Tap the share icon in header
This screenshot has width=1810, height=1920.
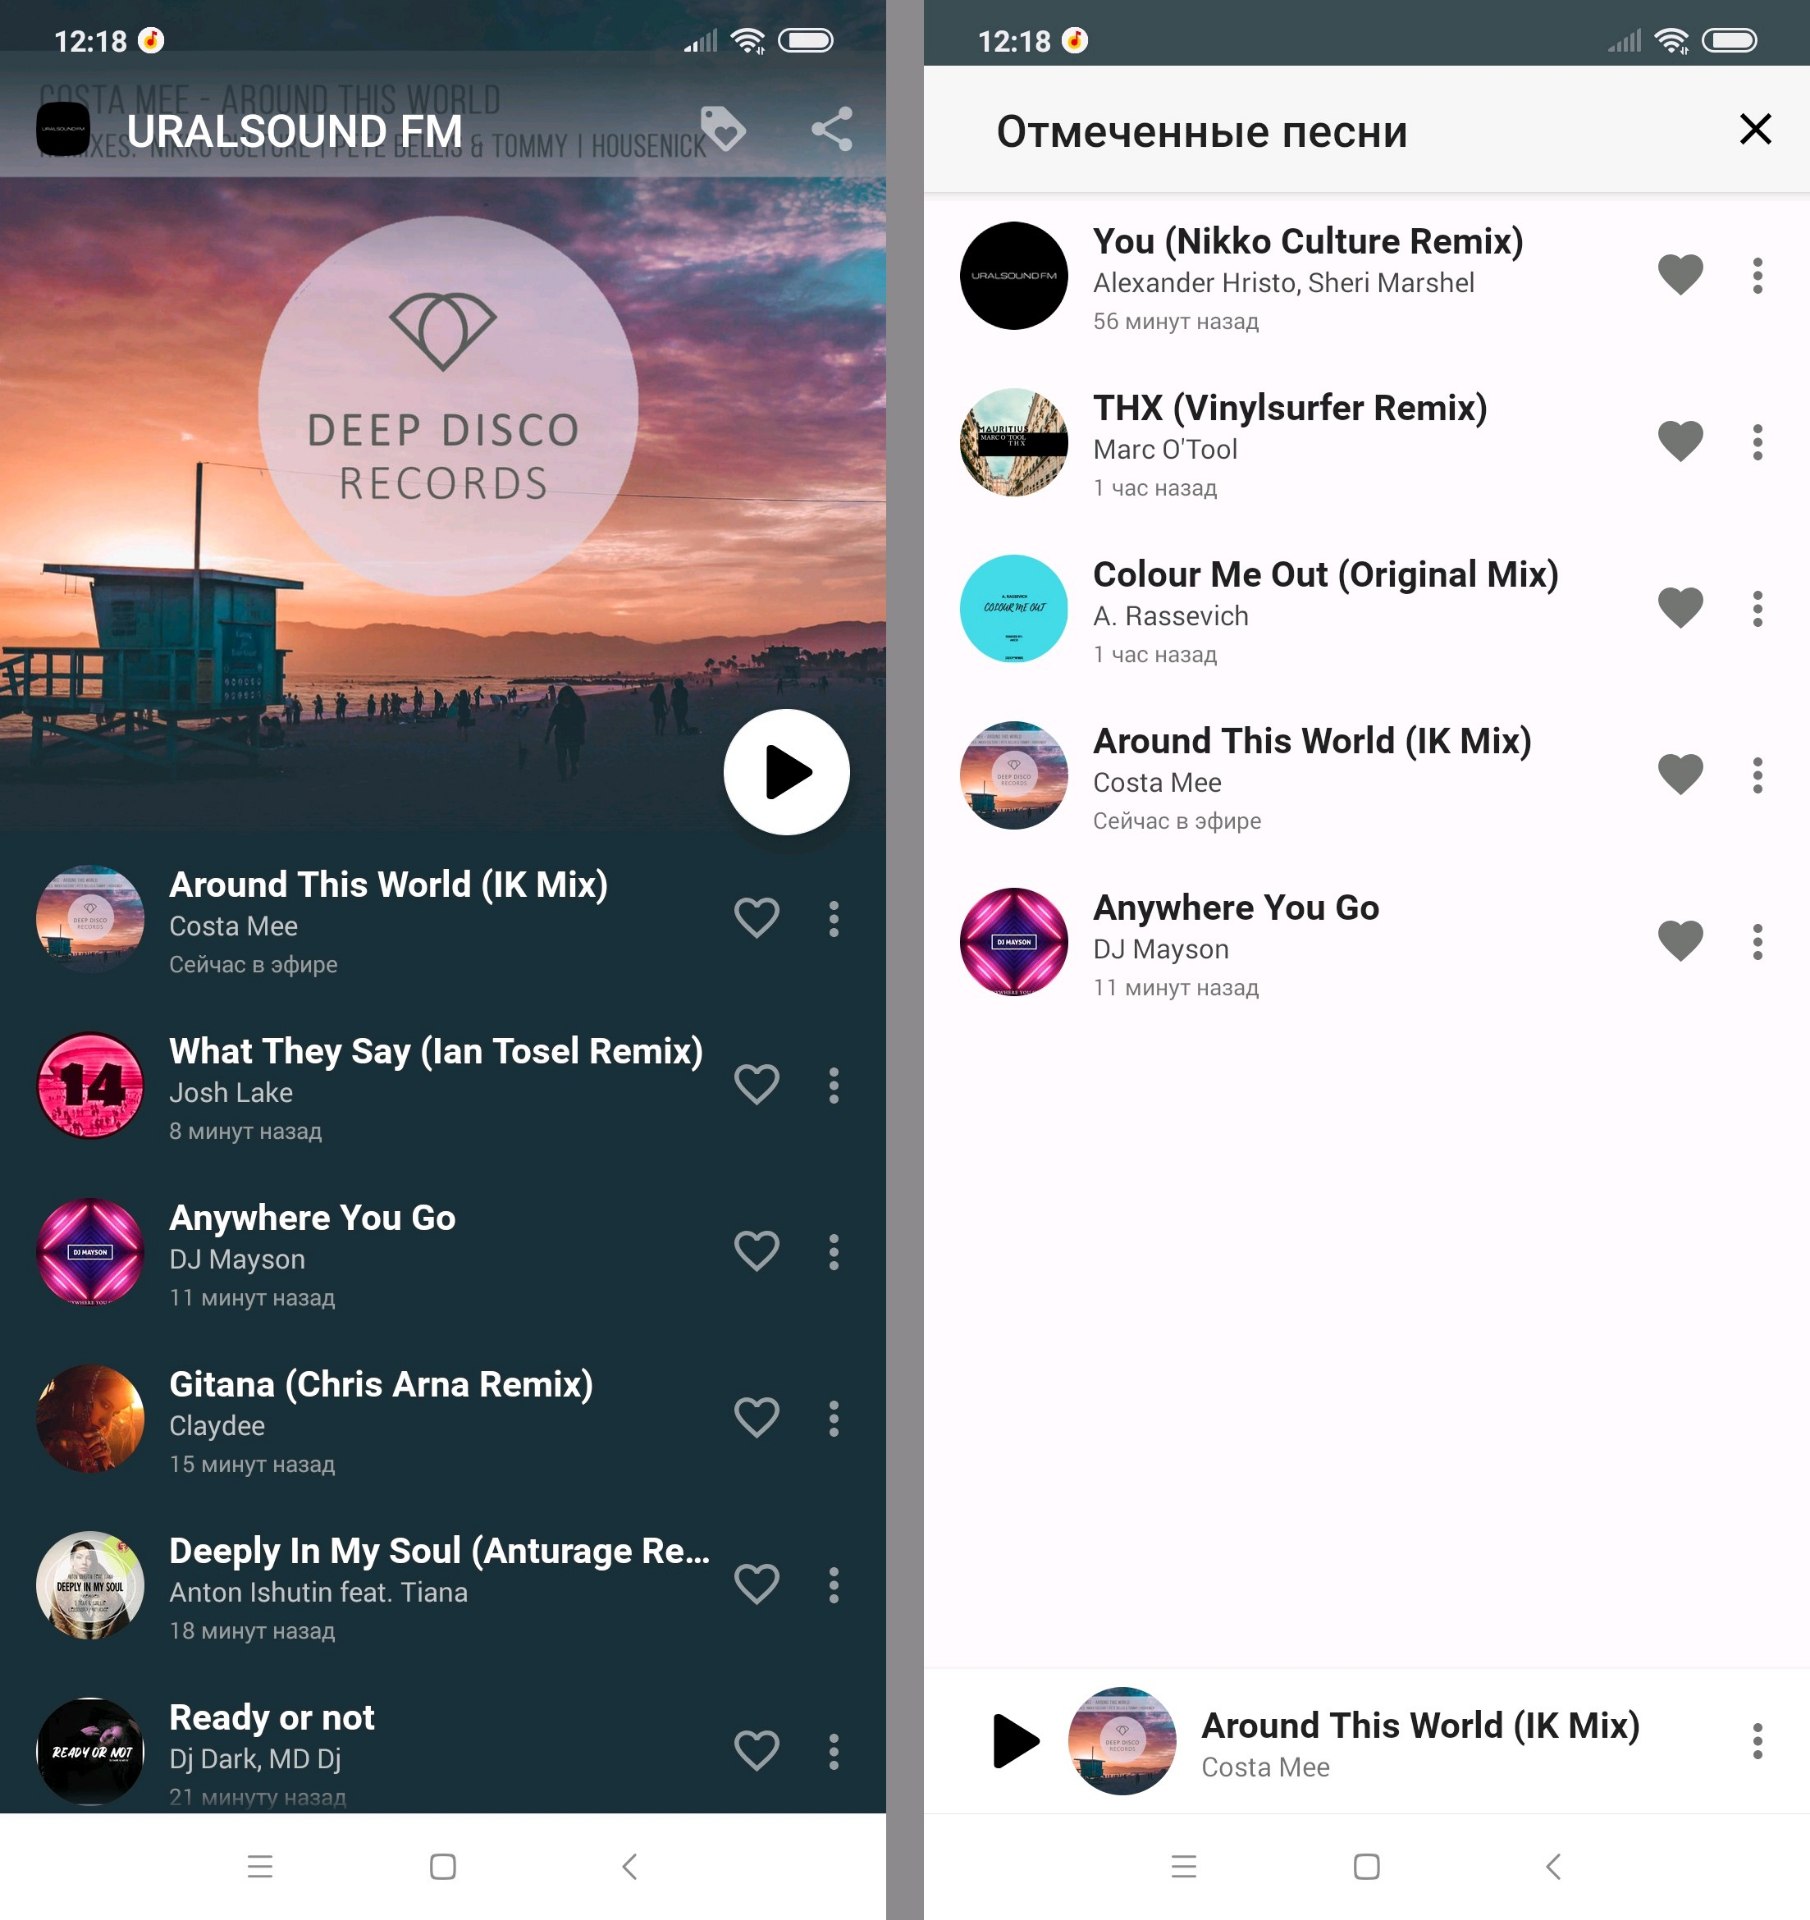point(832,130)
